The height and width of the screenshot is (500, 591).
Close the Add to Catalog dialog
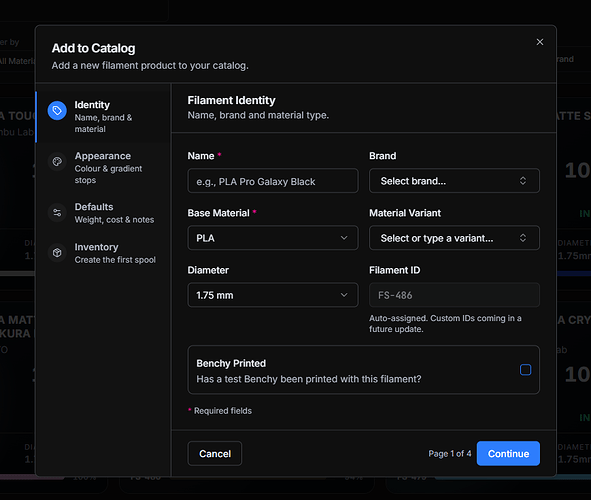pos(540,42)
